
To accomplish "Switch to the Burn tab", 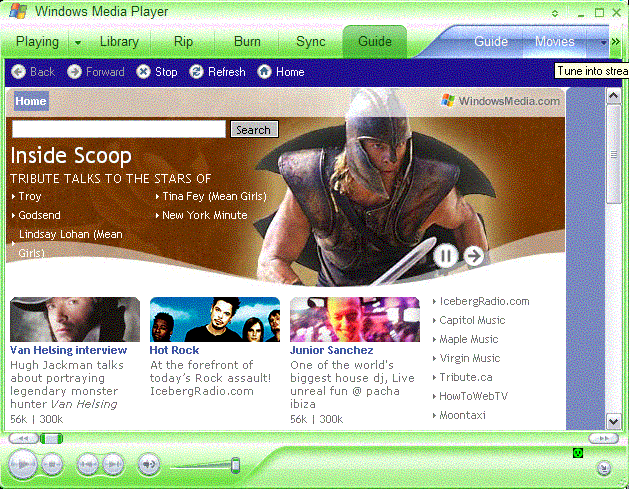I will (x=247, y=42).
